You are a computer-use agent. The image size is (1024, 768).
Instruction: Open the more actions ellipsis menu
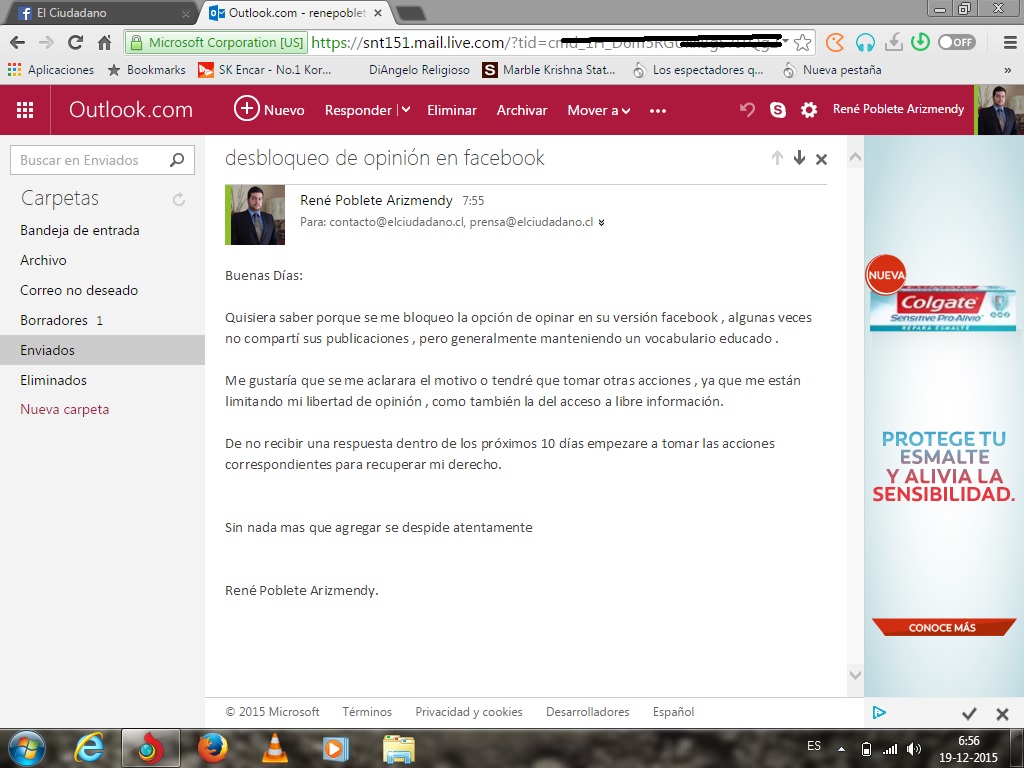pos(657,110)
